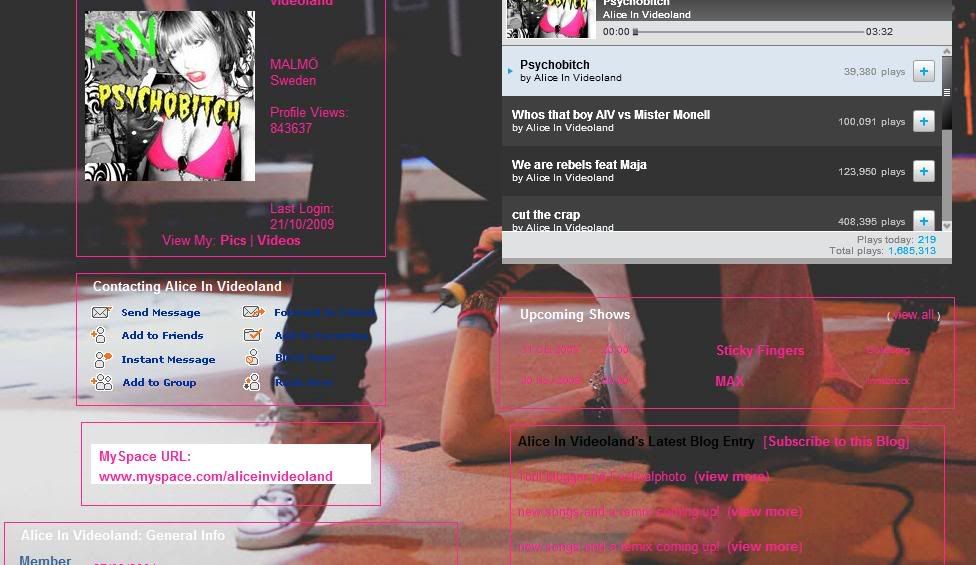
Task: Play We are rebels feat Maja
Action: pos(579,165)
